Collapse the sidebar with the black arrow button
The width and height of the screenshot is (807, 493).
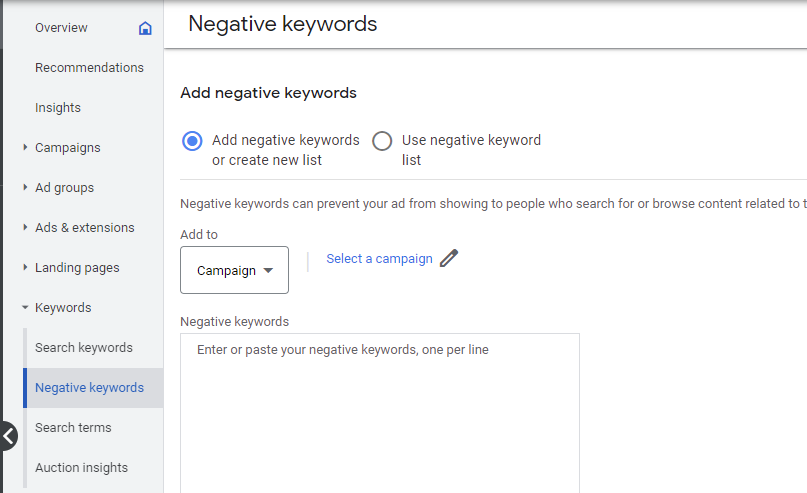click(x=9, y=436)
